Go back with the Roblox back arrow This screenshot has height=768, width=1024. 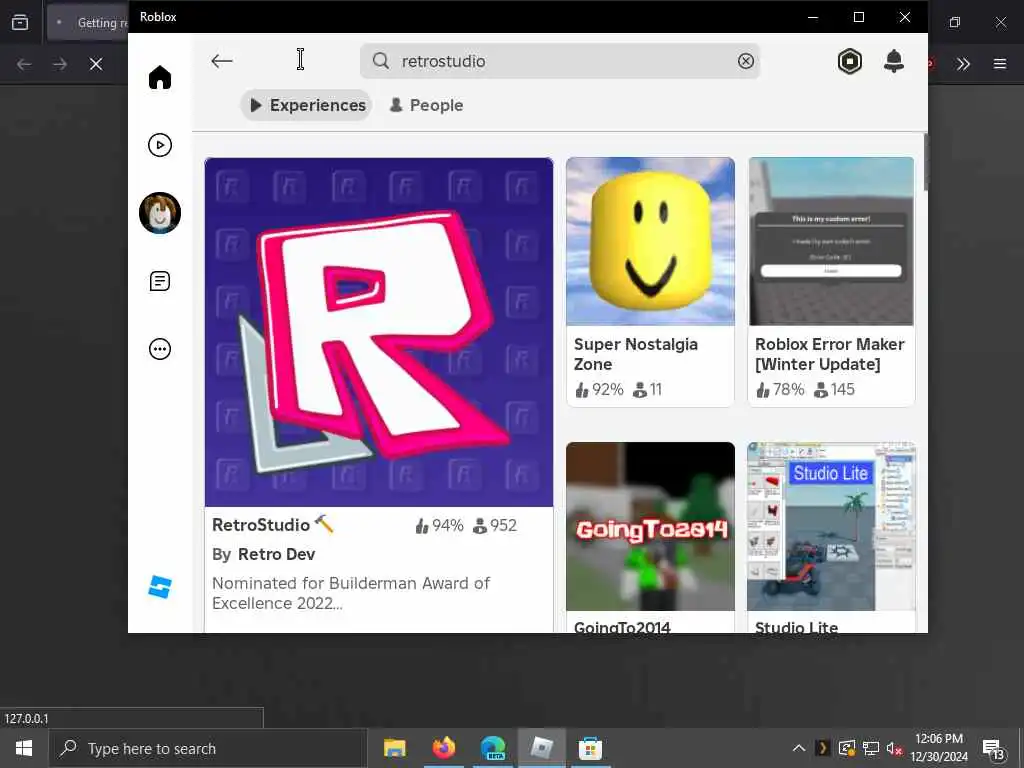pos(222,61)
